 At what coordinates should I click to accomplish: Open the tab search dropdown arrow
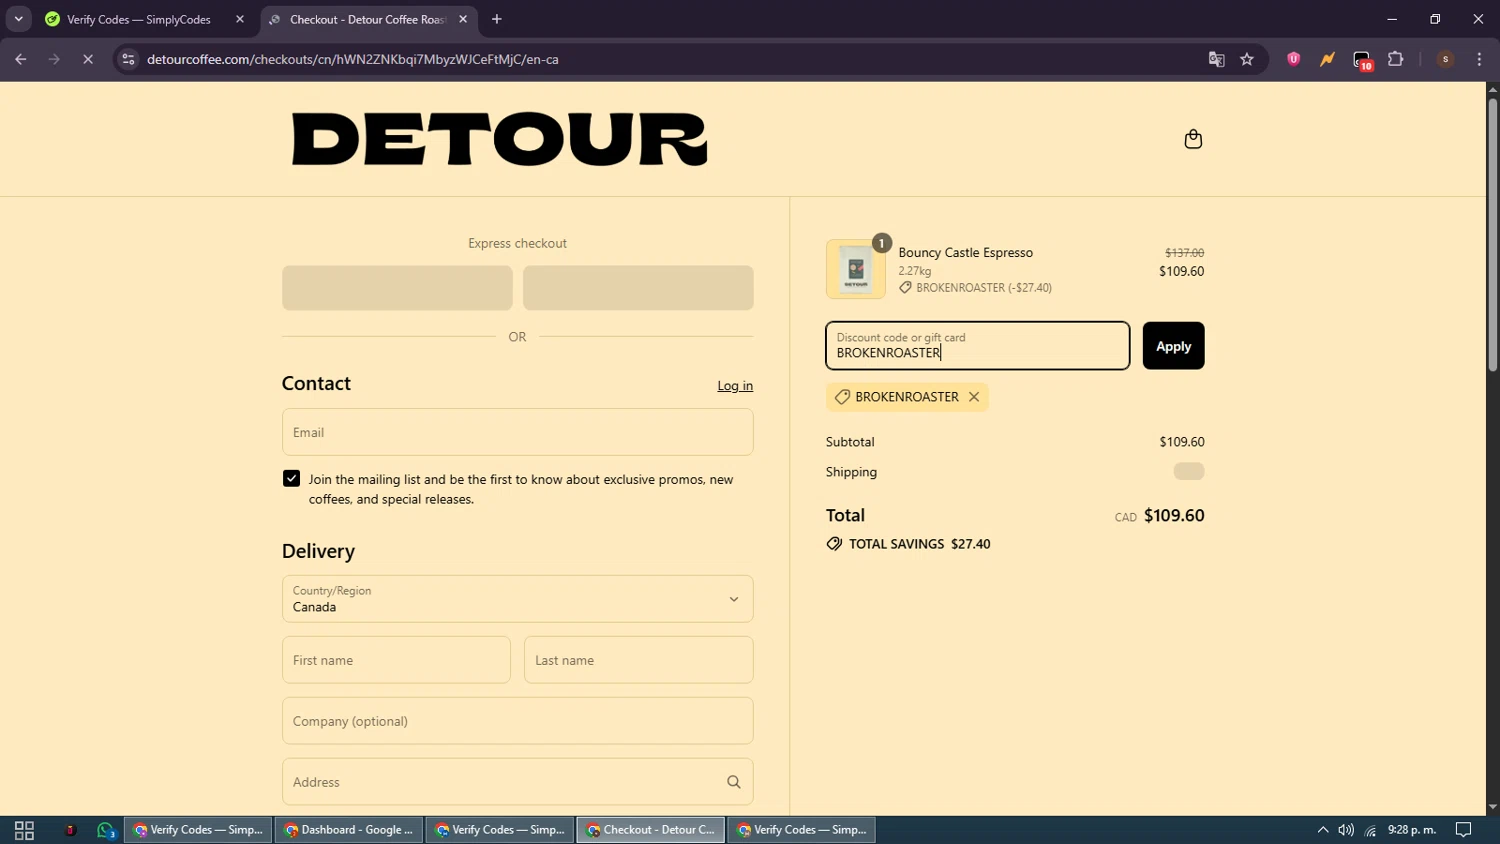pos(18,19)
